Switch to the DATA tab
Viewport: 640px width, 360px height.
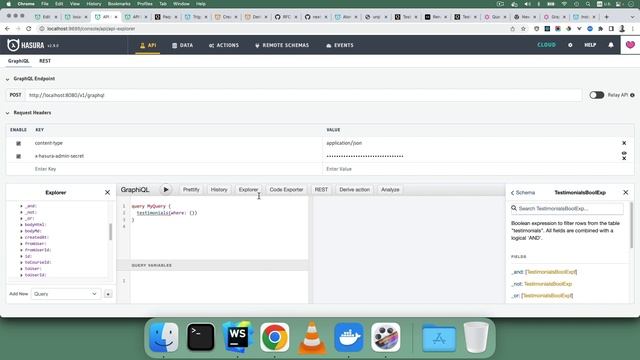pos(182,45)
